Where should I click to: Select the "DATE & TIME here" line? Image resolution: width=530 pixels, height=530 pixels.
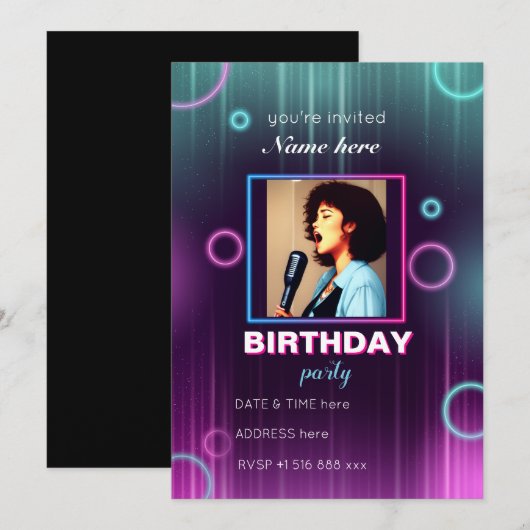coord(292,404)
